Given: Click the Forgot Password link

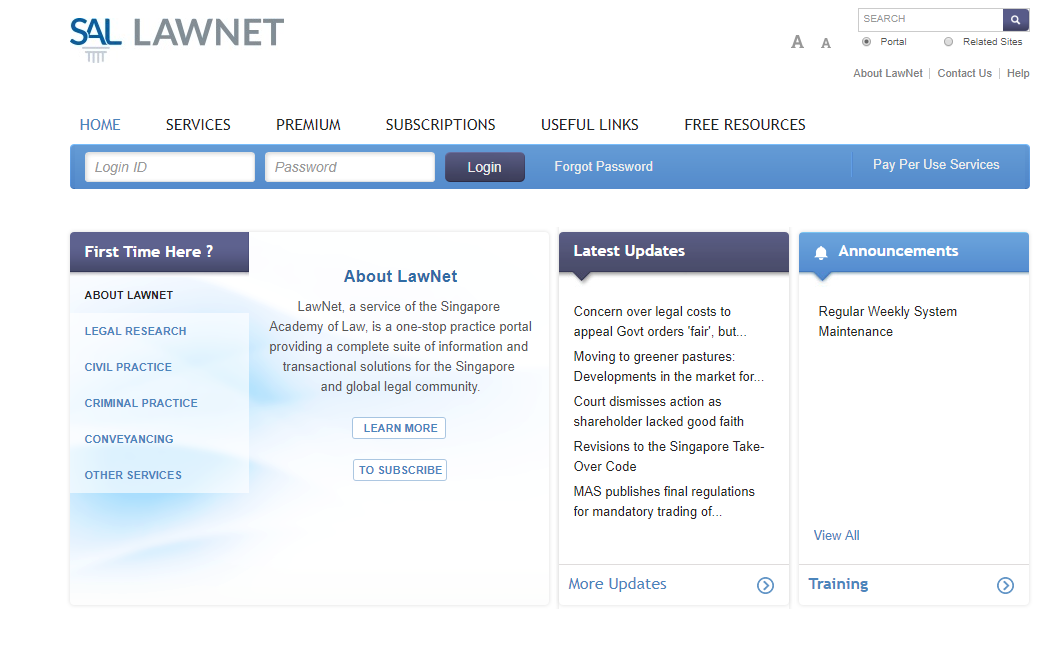Looking at the screenshot, I should tap(603, 167).
